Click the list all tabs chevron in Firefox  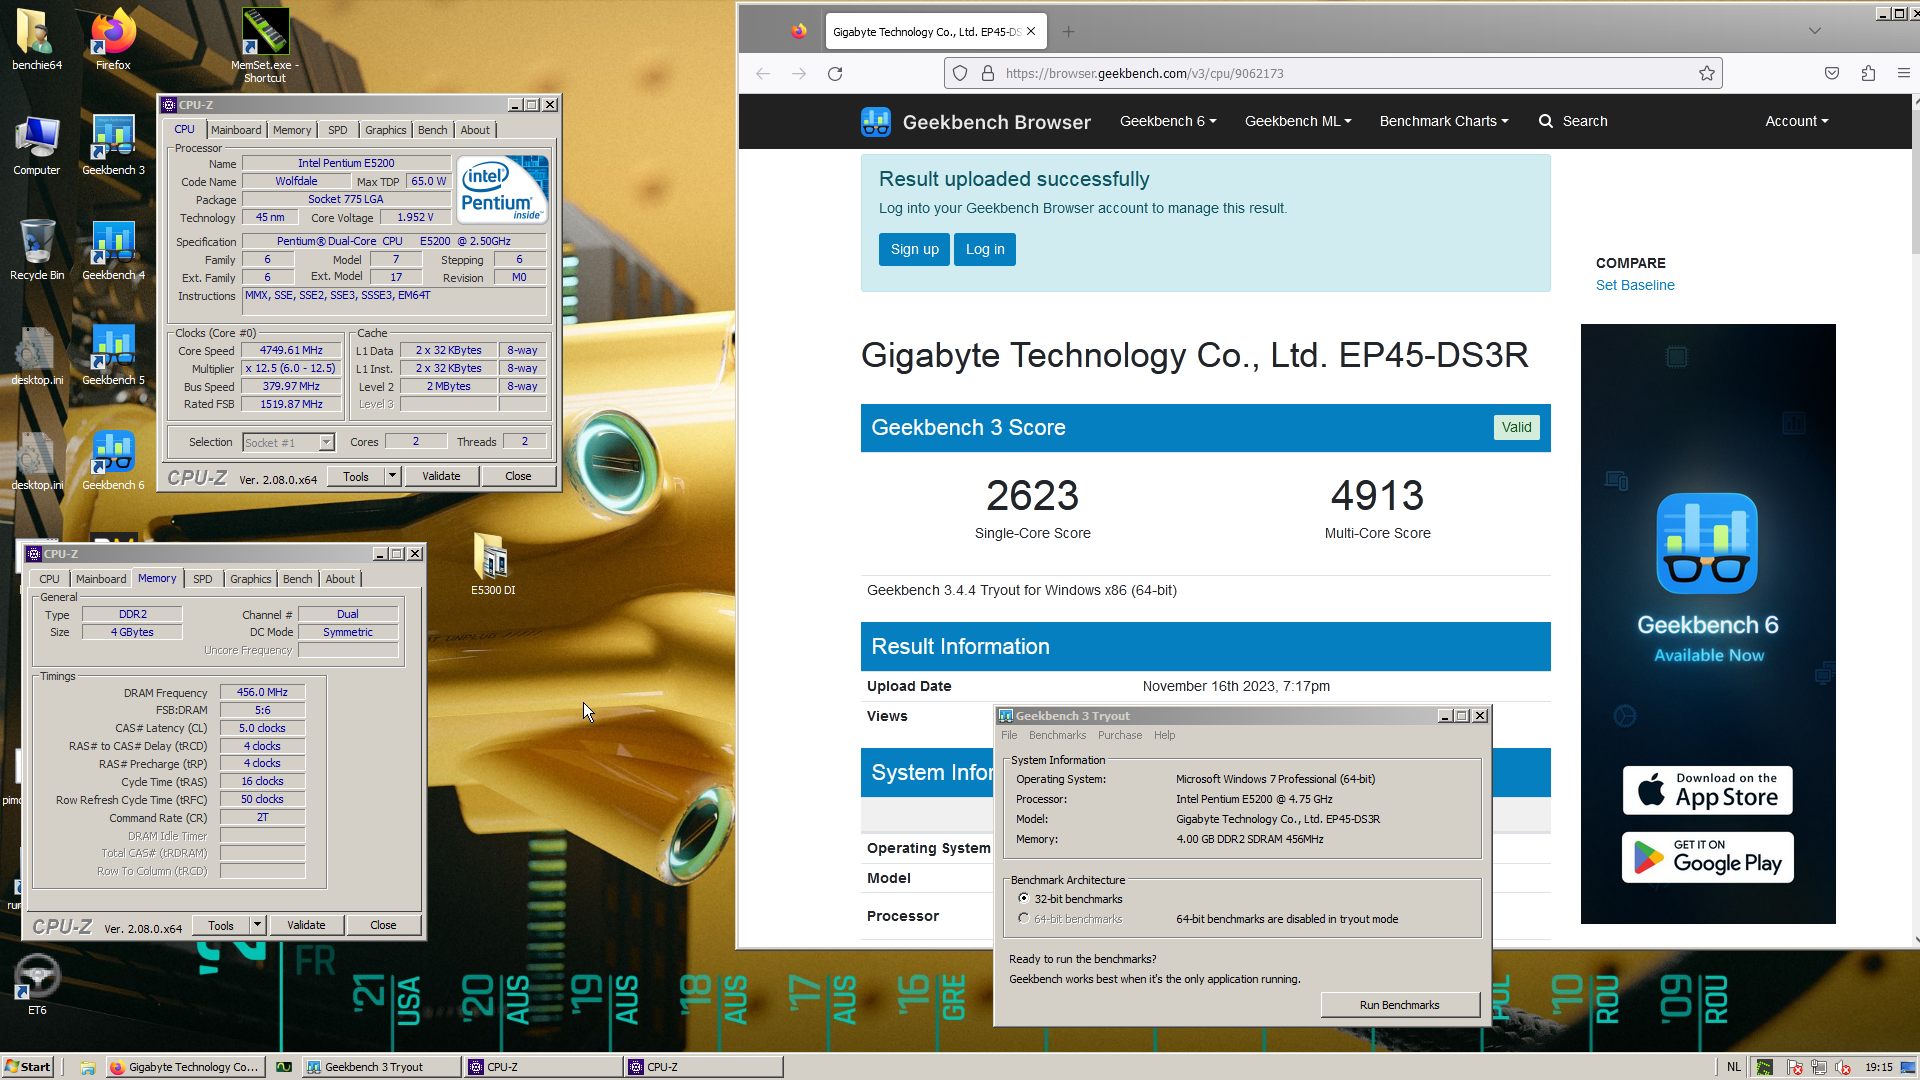(1815, 32)
